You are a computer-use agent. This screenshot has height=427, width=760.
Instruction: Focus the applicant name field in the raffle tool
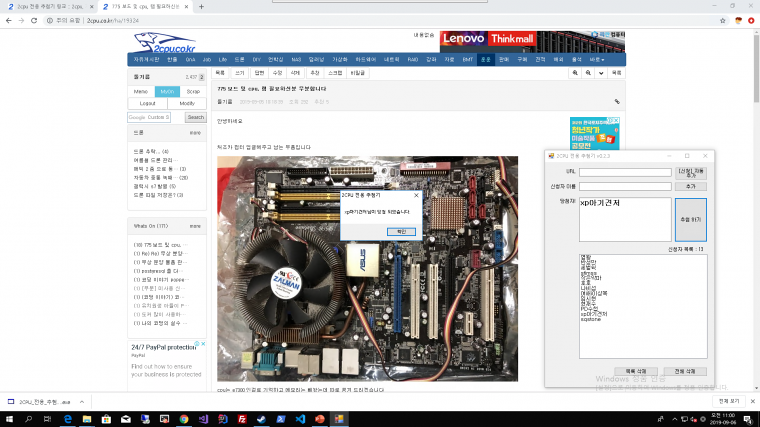tap(625, 186)
